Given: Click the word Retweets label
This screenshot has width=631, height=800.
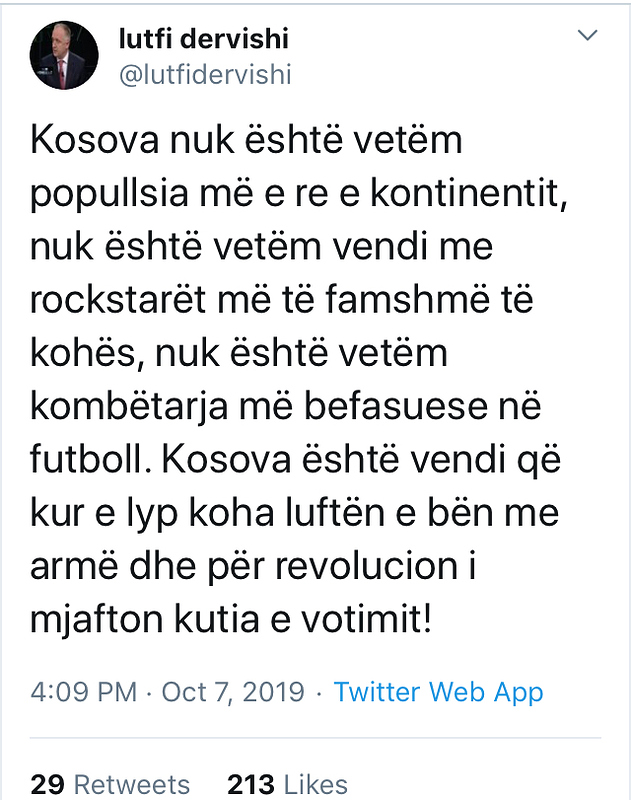Looking at the screenshot, I should click(133, 784).
